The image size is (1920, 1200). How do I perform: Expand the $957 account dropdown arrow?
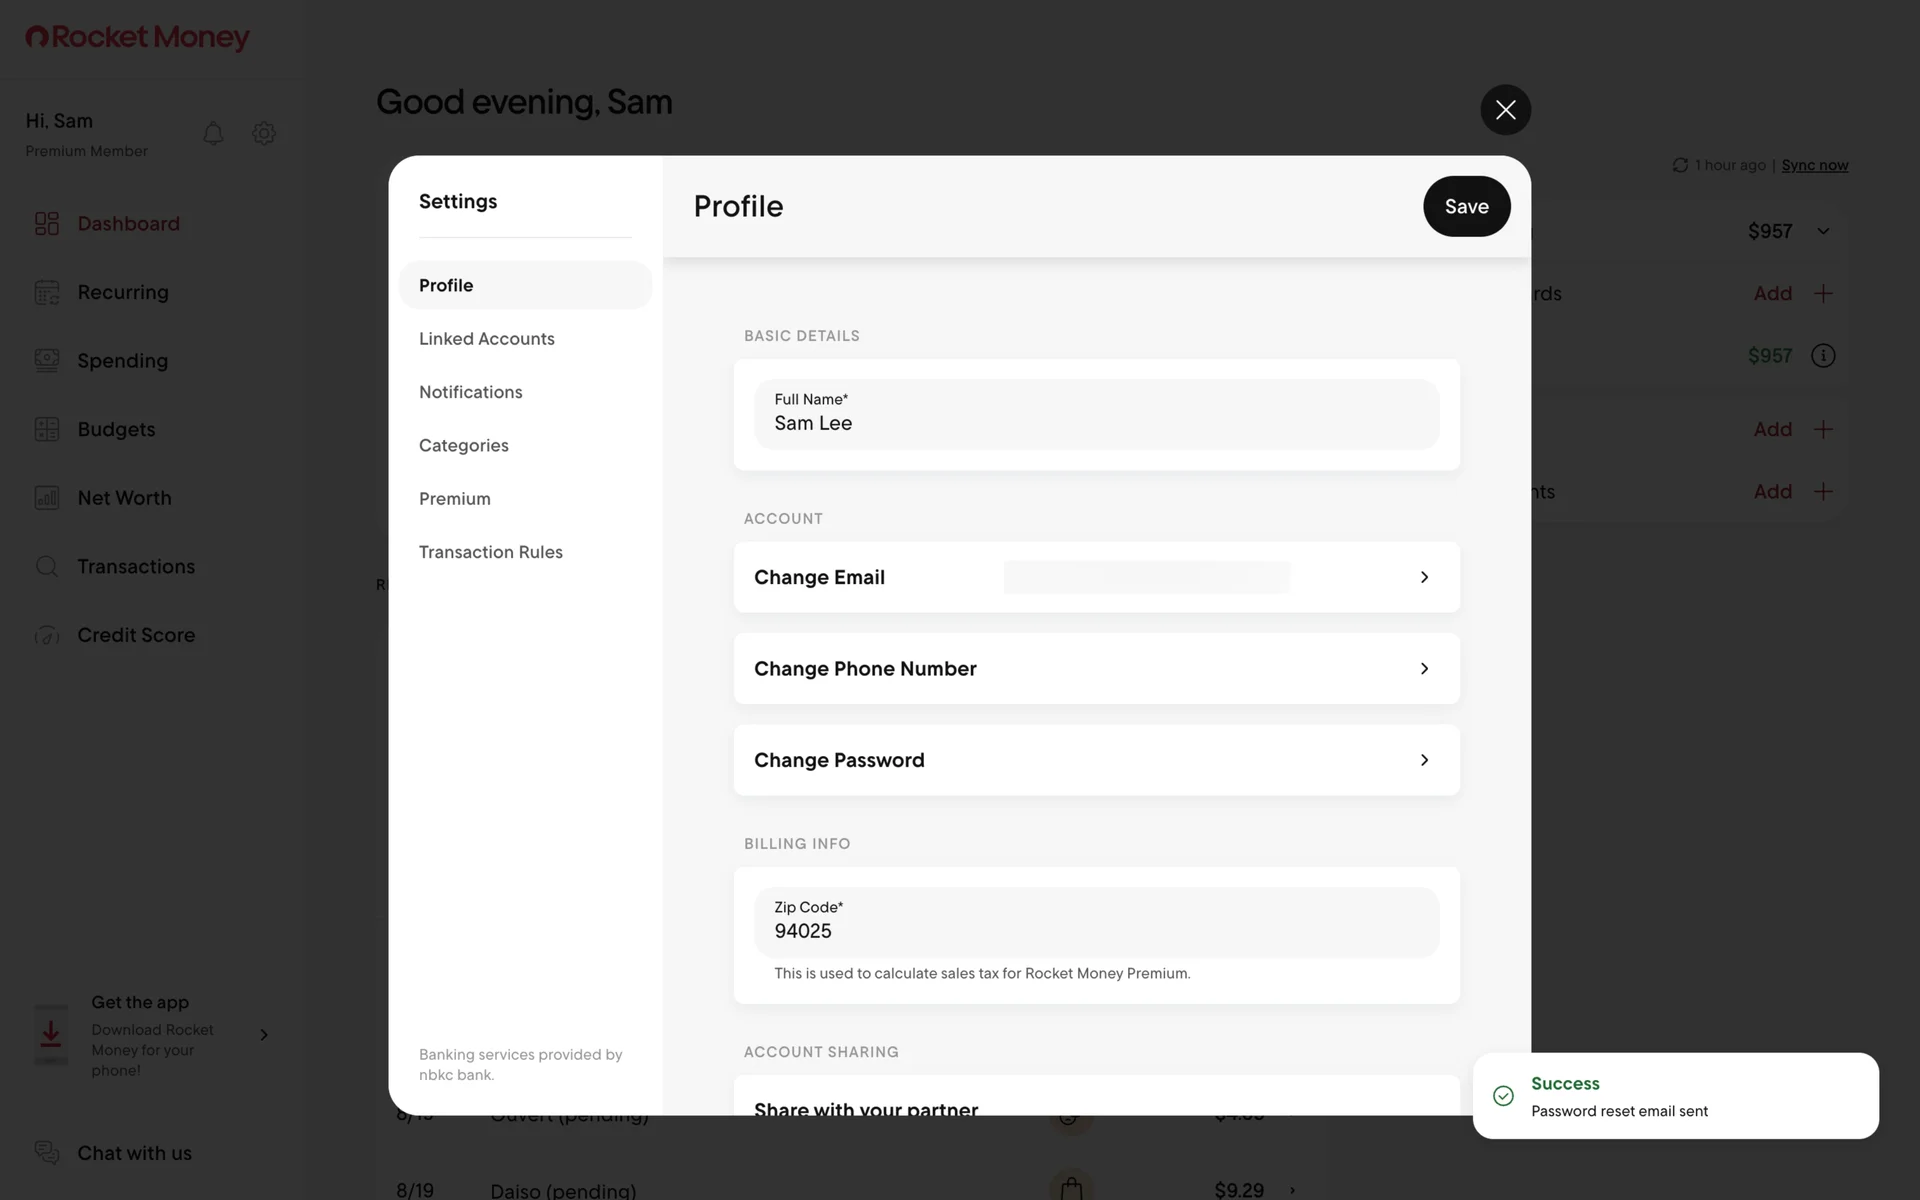click(1823, 231)
